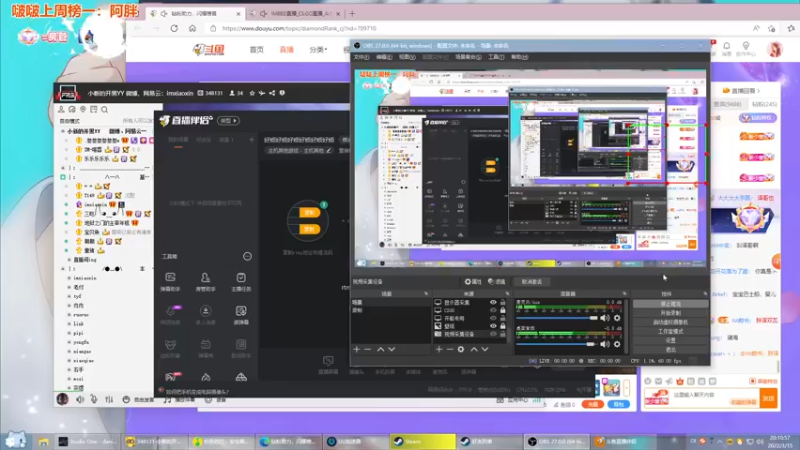Image resolution: width=800 pixels, height=450 pixels.
Task: Toggle visibility eye of video capture device source
Action: (x=493, y=334)
